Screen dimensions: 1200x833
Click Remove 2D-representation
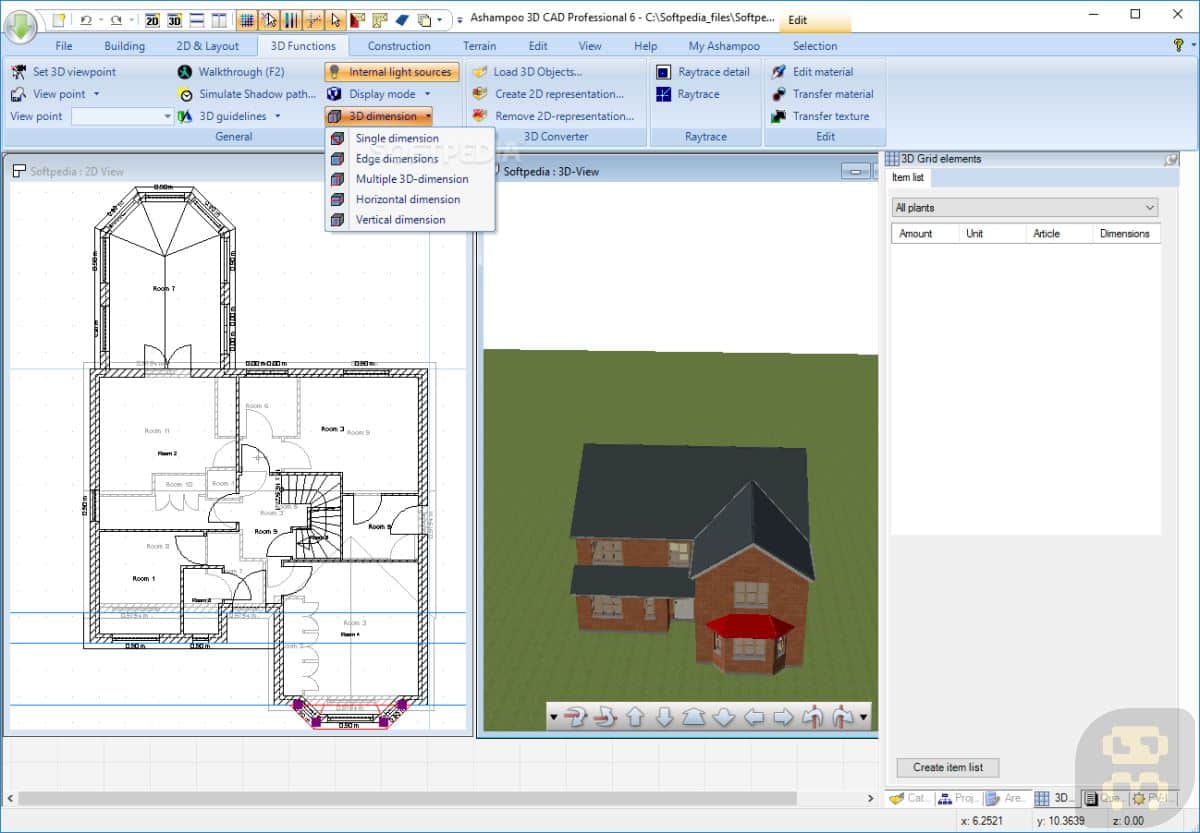(553, 116)
